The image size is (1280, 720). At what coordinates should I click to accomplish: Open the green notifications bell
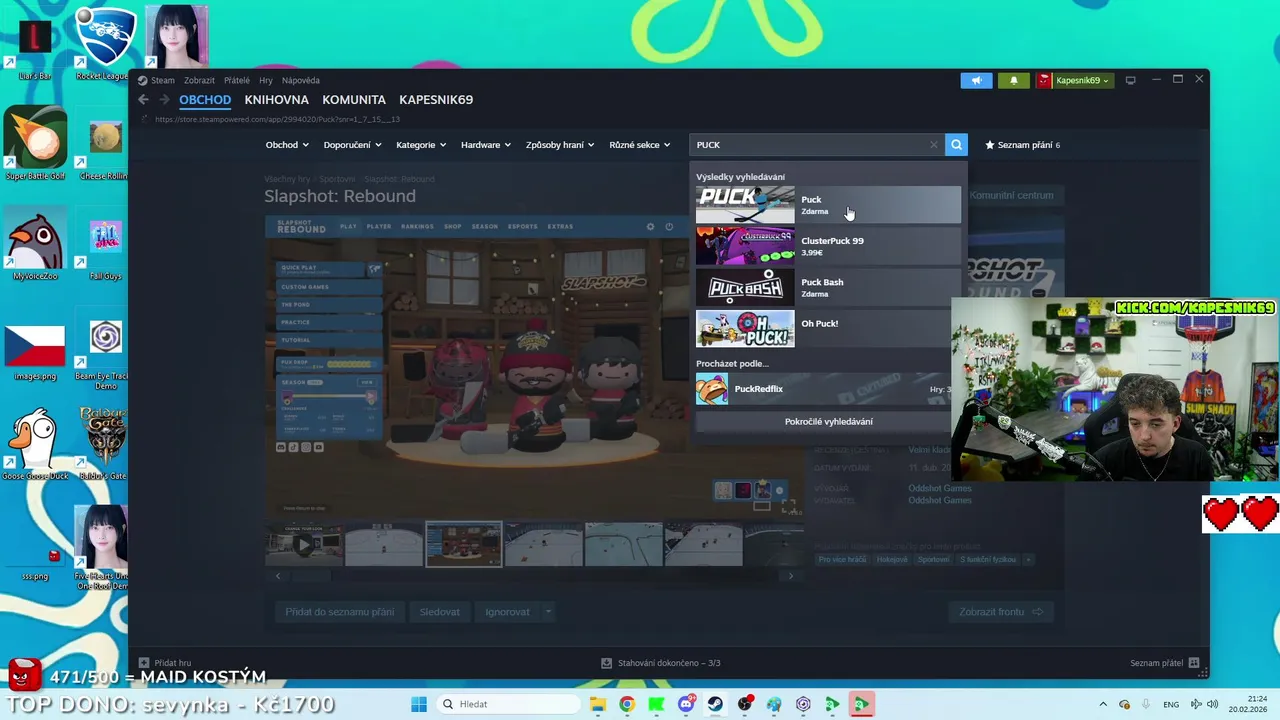pyautogui.click(x=1013, y=80)
